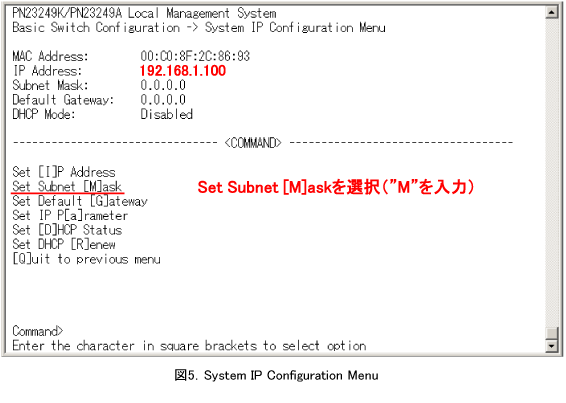This screenshot has height=403, width=566.
Task: Click the scrollbar down arrow
Action: 552,346
